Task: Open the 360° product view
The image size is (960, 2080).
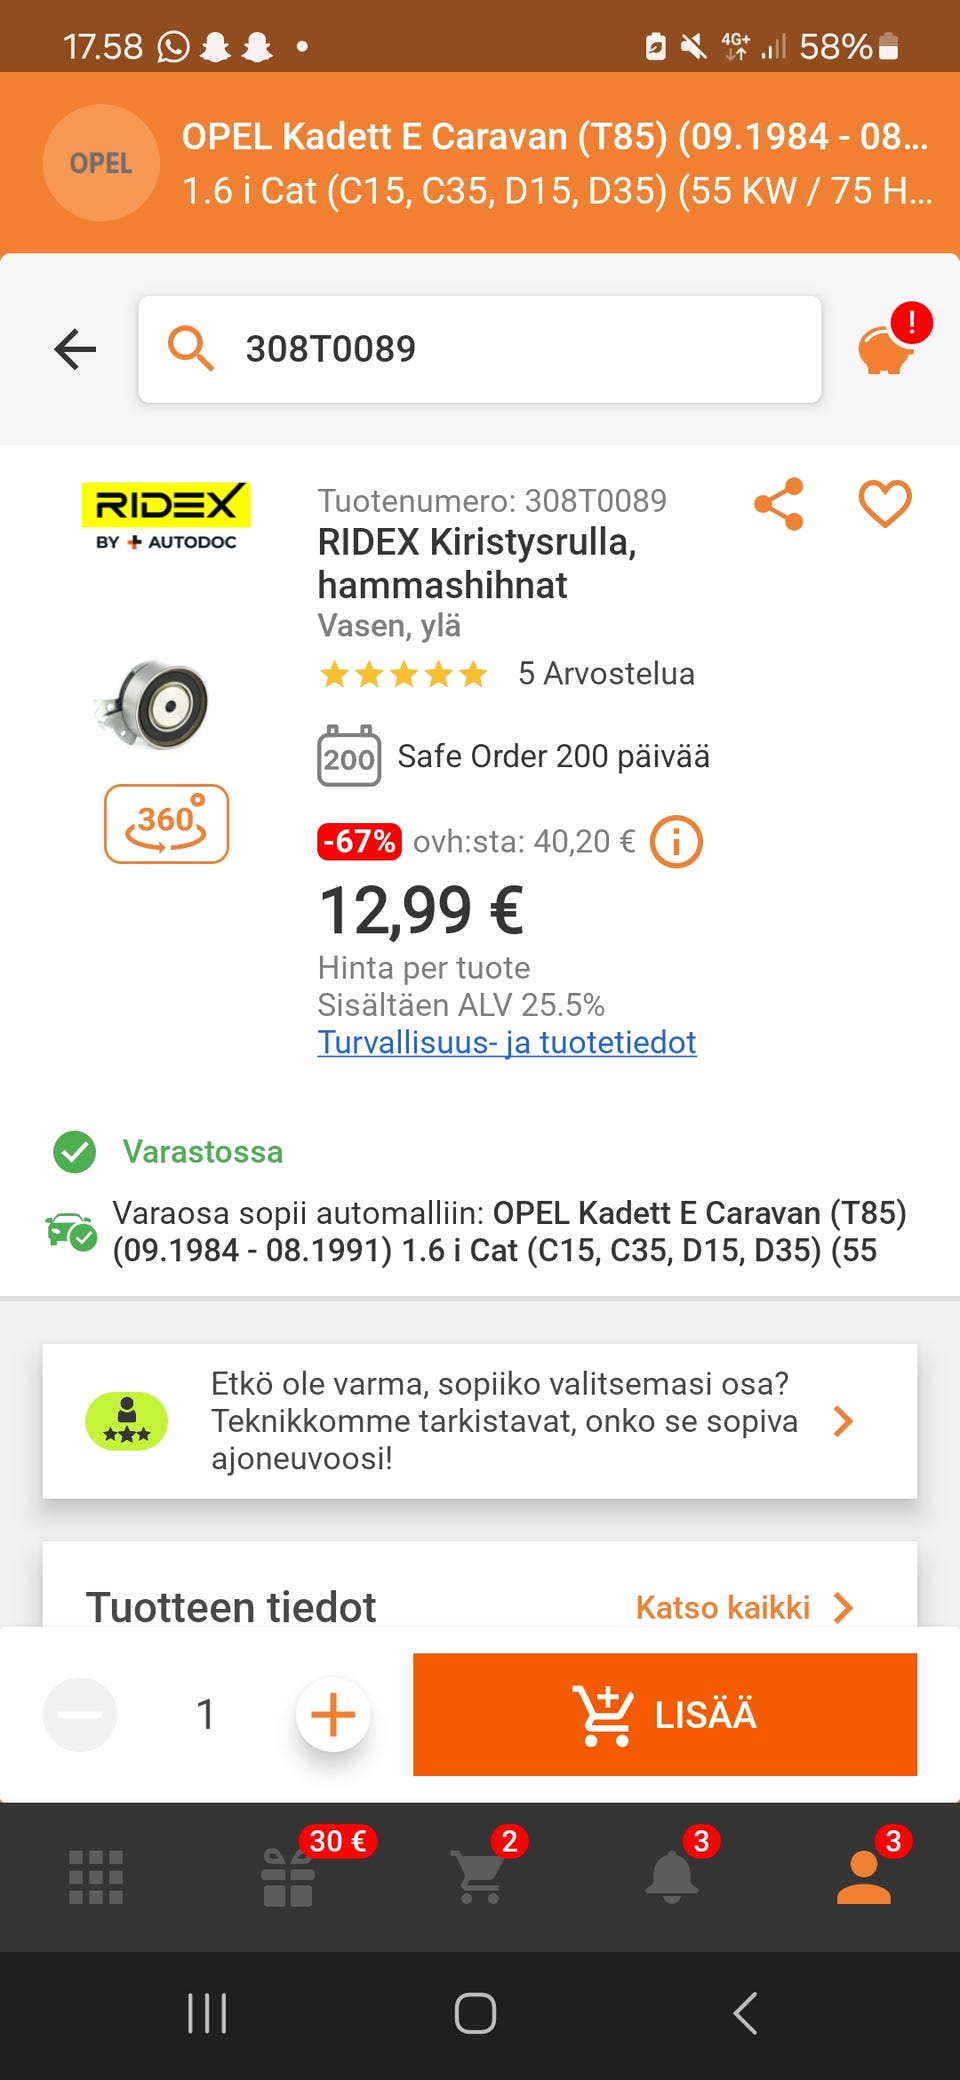Action: (166, 824)
